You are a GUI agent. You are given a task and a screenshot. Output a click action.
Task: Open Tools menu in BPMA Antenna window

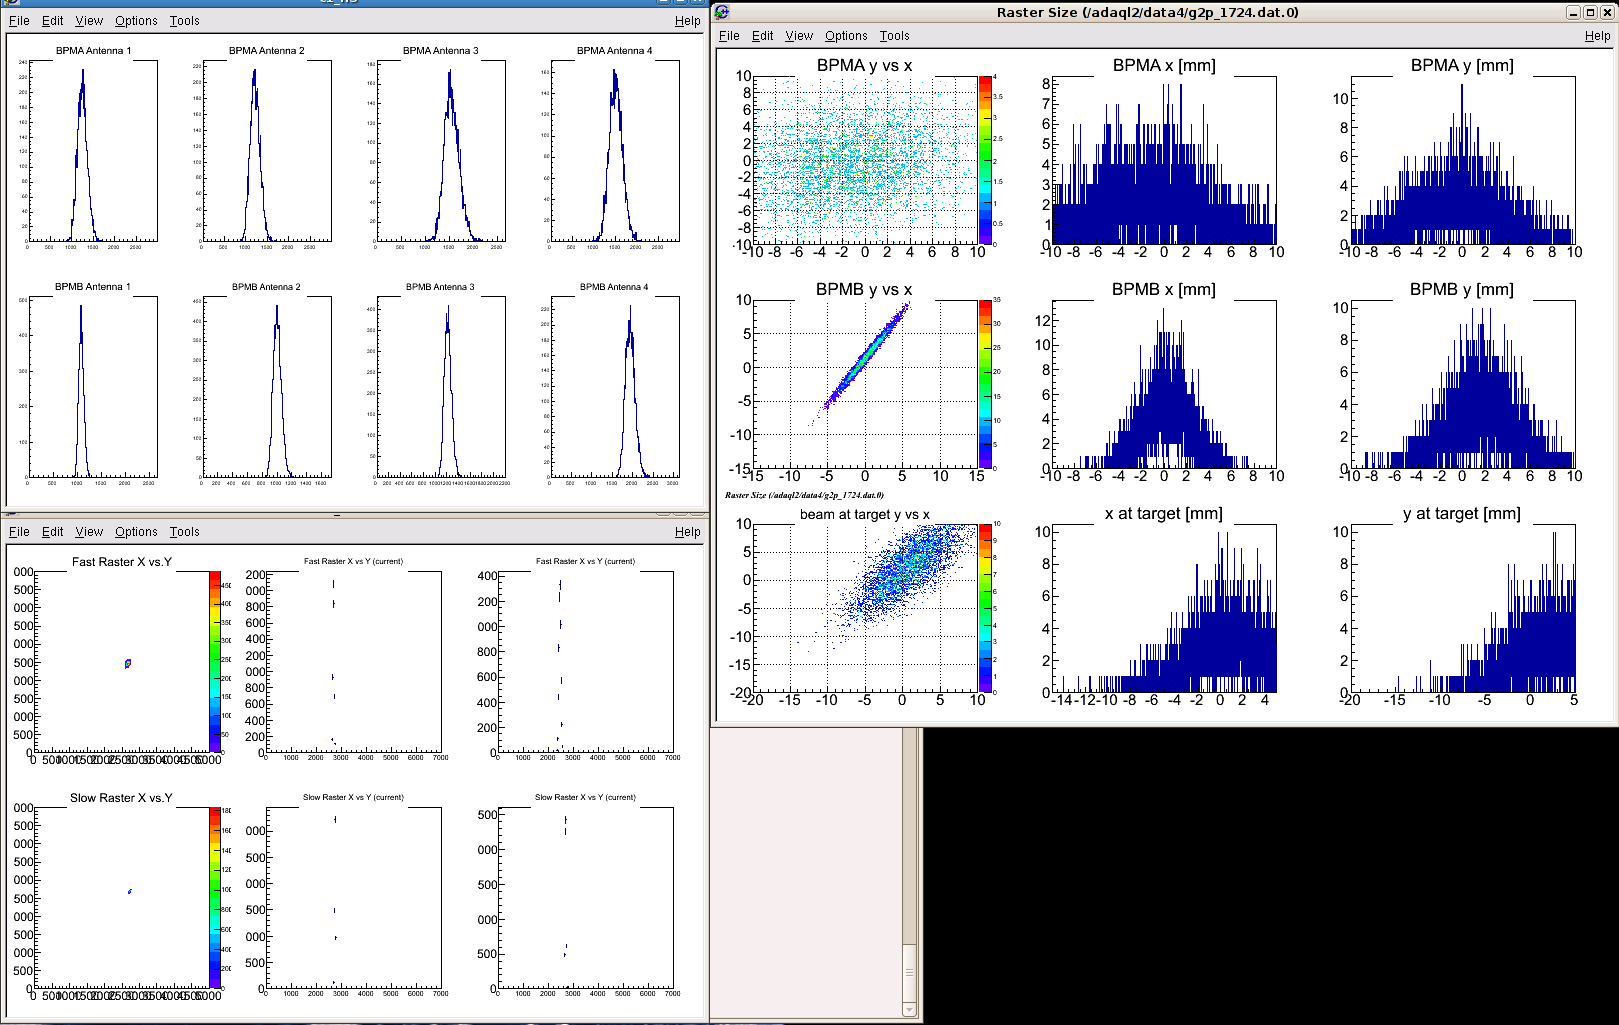click(x=185, y=20)
